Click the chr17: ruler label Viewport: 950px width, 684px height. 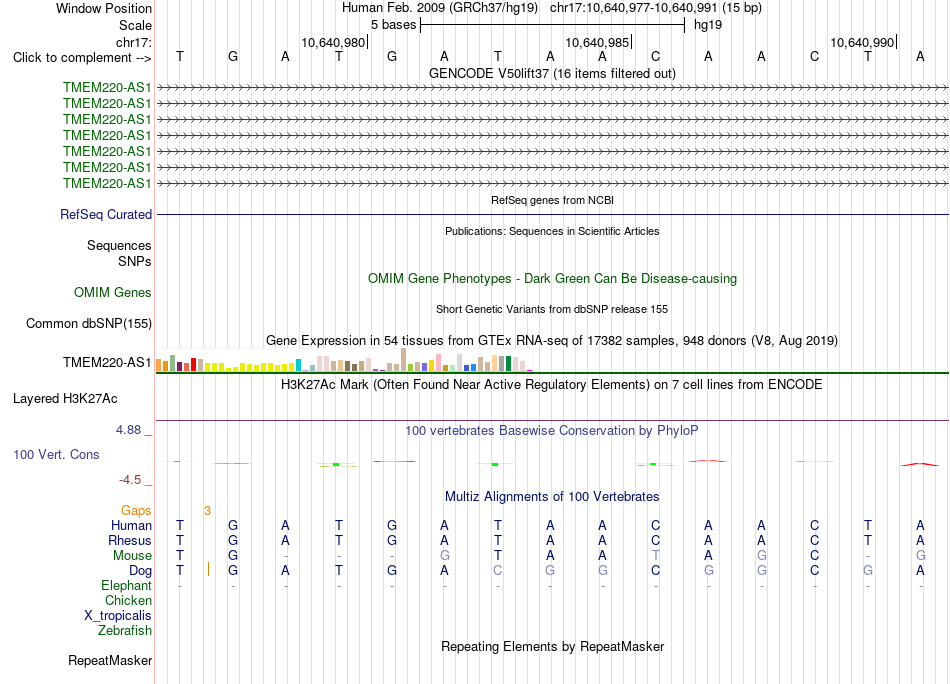[x=133, y=42]
